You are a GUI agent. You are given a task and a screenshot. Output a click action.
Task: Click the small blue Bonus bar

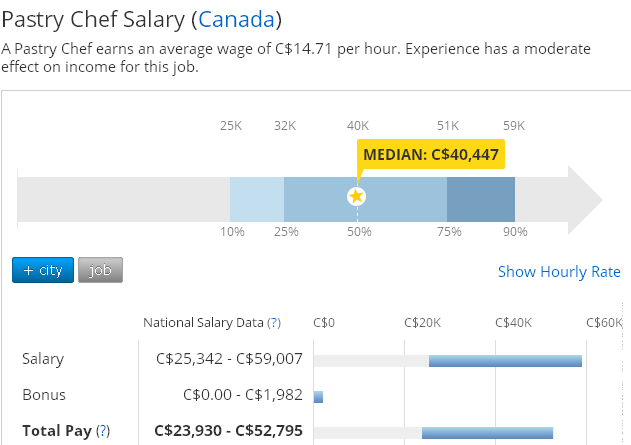pyautogui.click(x=318, y=396)
